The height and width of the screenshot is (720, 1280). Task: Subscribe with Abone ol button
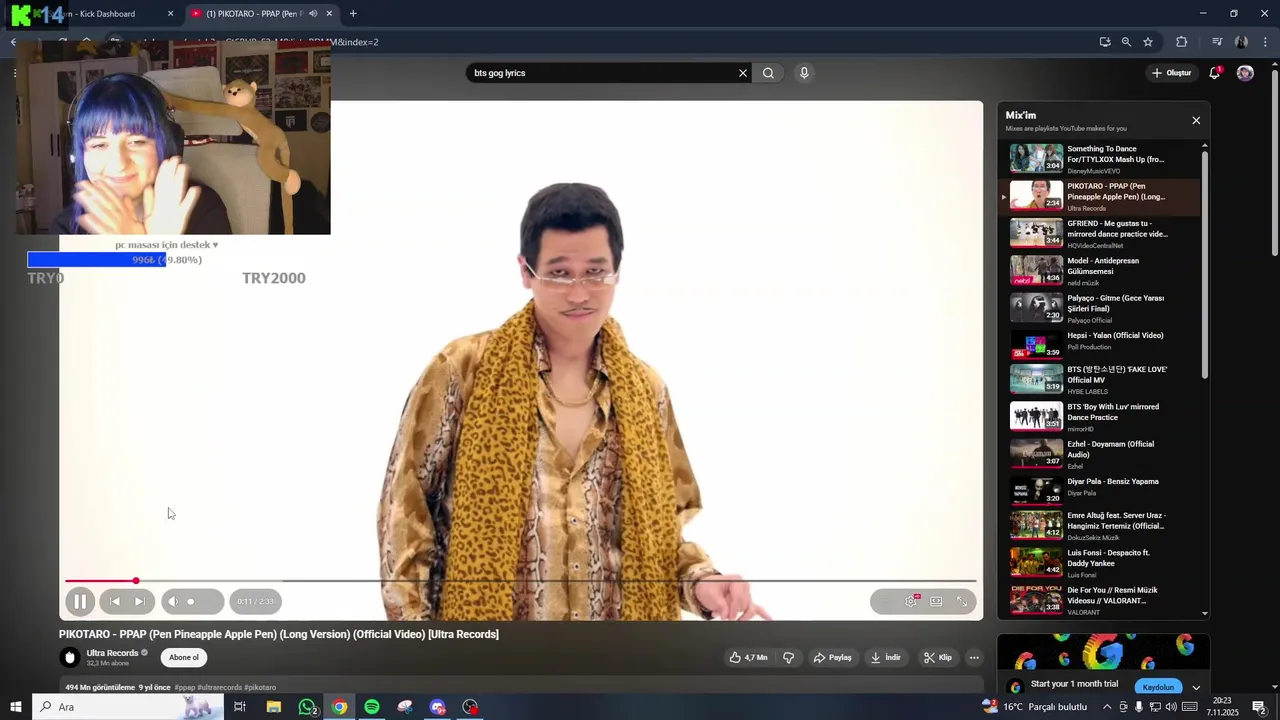tap(184, 657)
